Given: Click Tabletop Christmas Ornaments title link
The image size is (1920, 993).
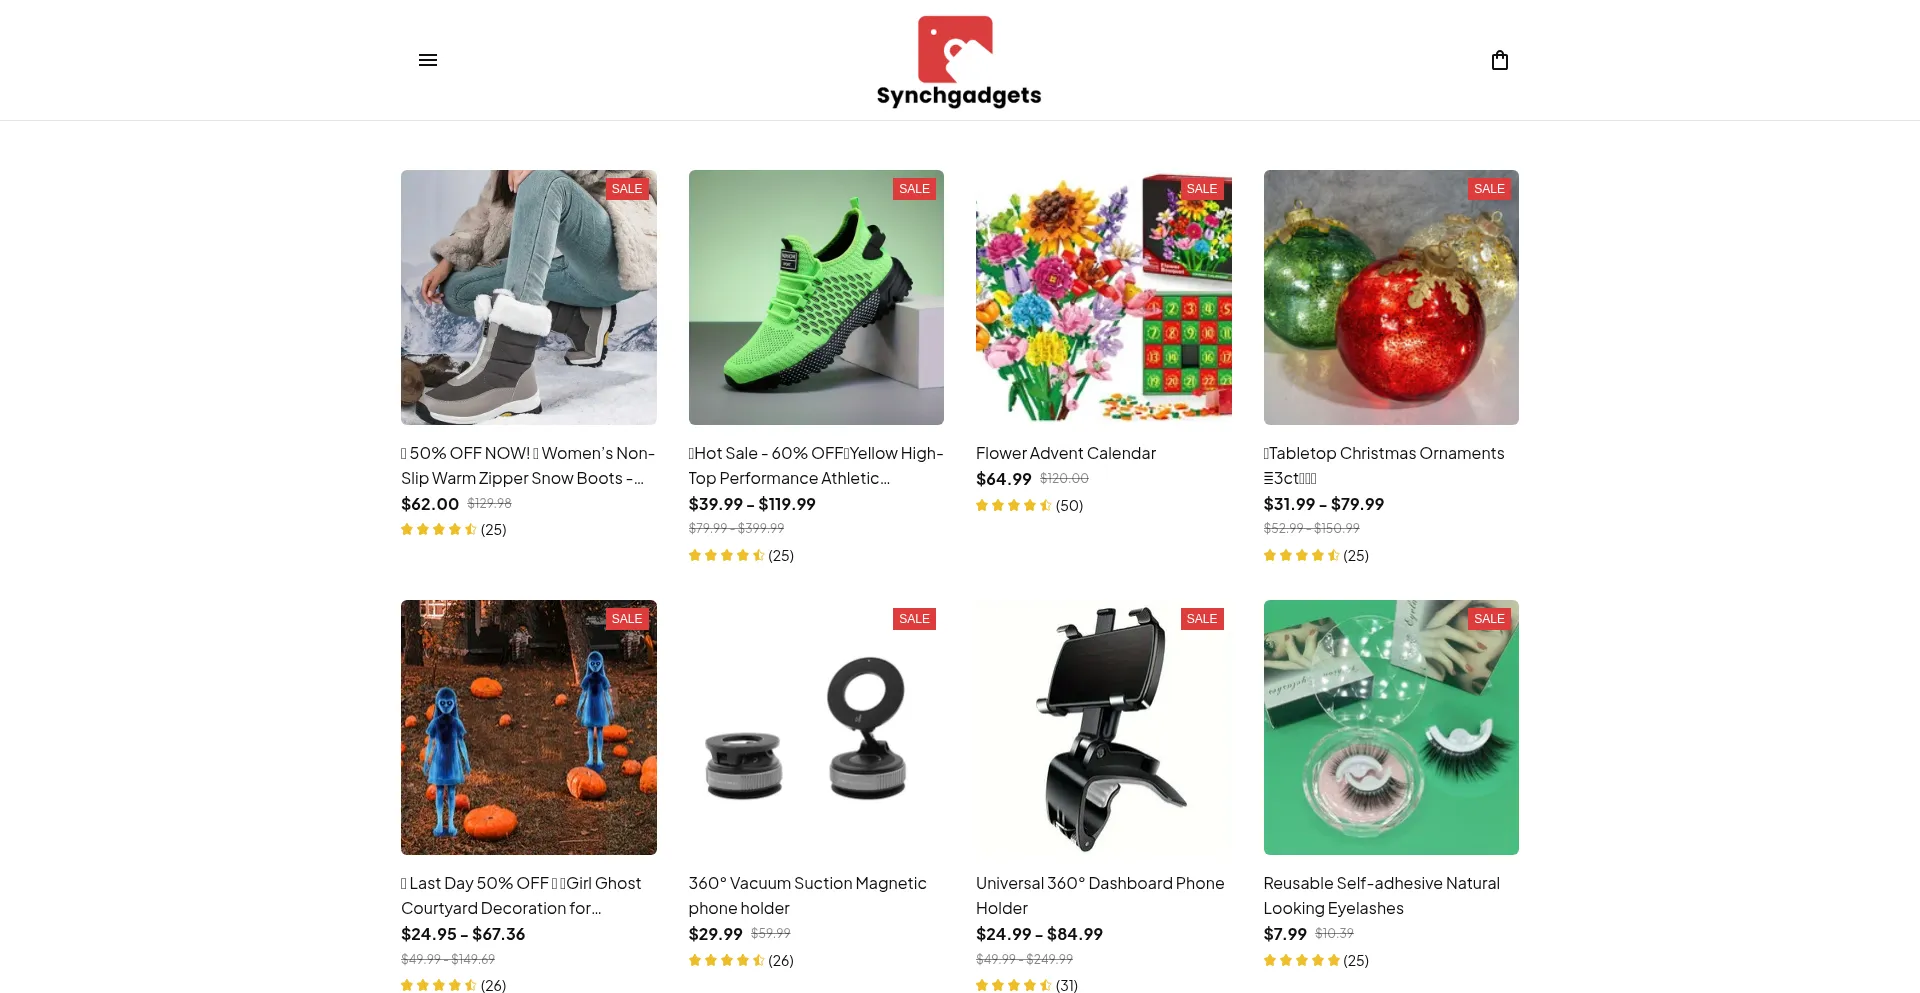Looking at the screenshot, I should [x=1384, y=466].
